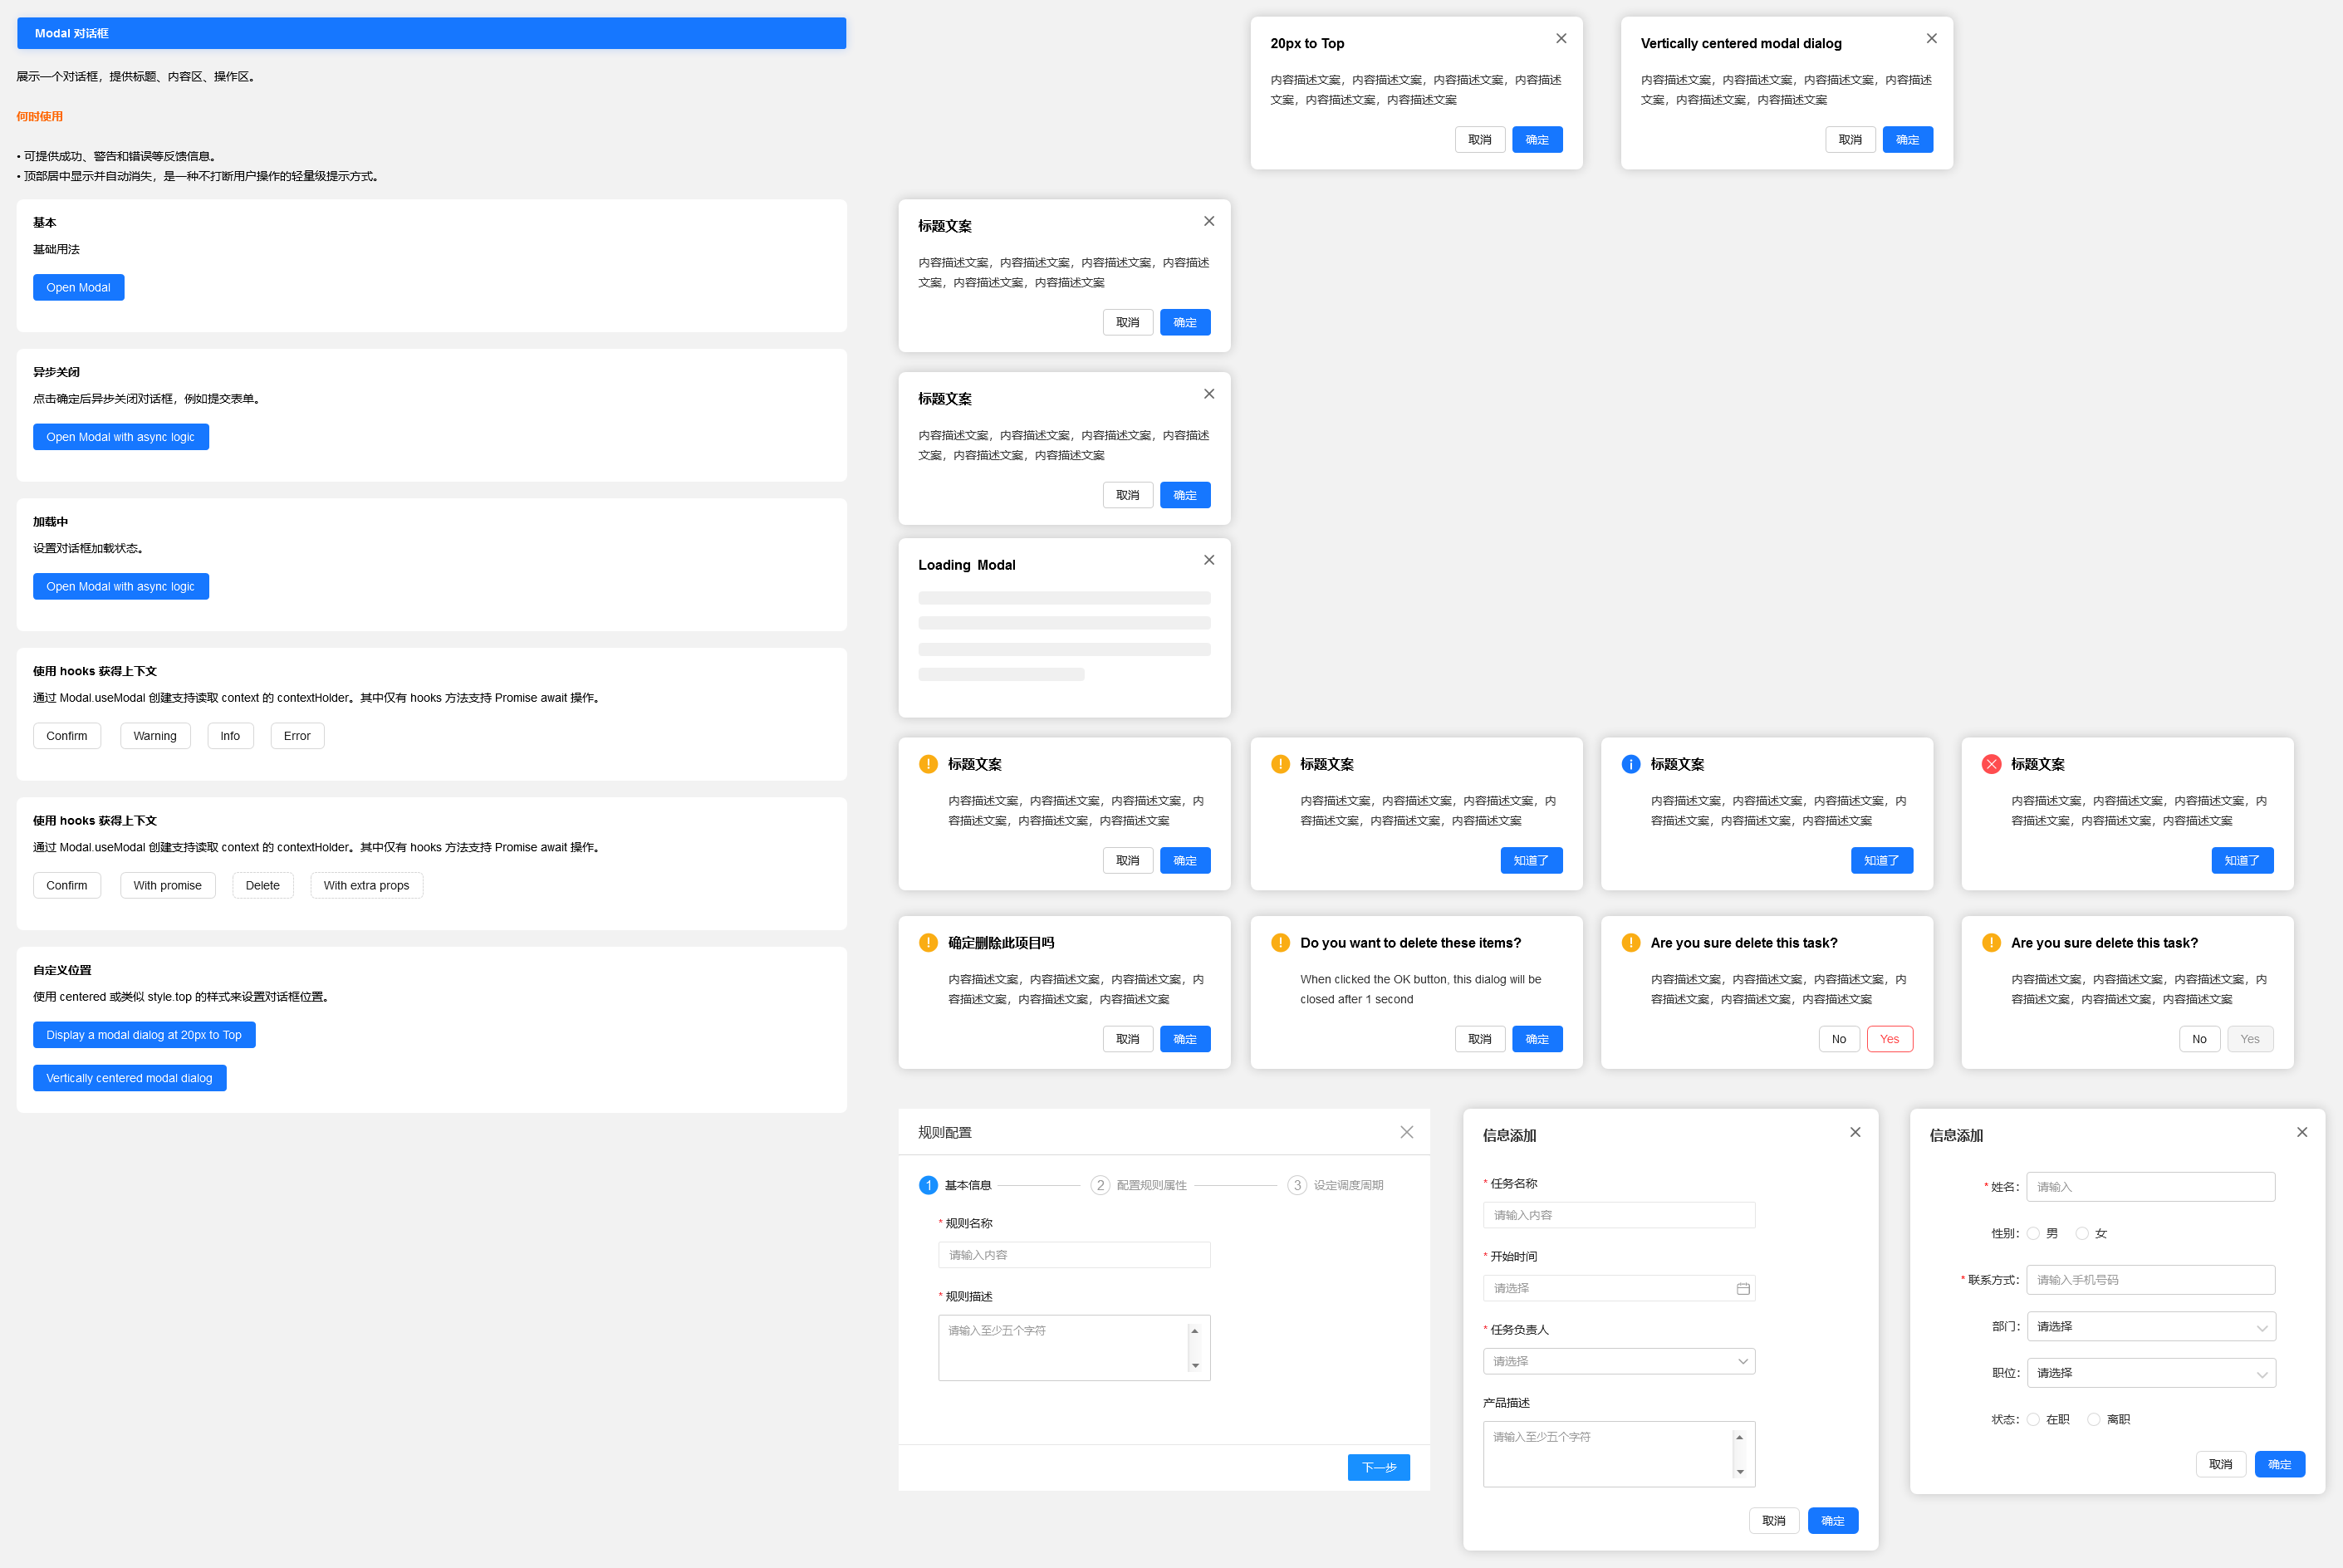
Task: Click the 'With extra props' button
Action: (x=366, y=885)
